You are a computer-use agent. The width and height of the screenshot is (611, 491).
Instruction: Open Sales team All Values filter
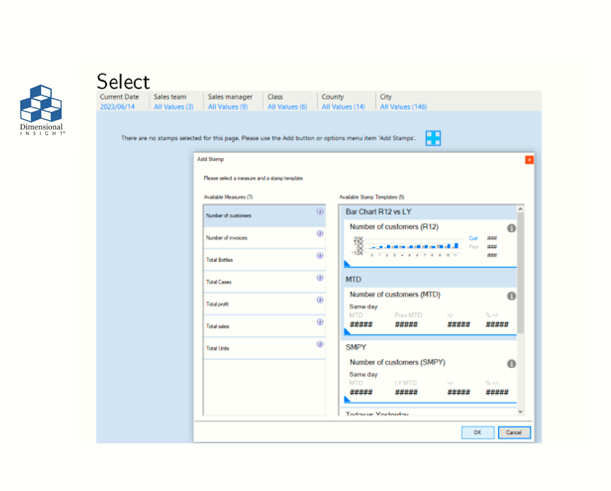pos(173,106)
